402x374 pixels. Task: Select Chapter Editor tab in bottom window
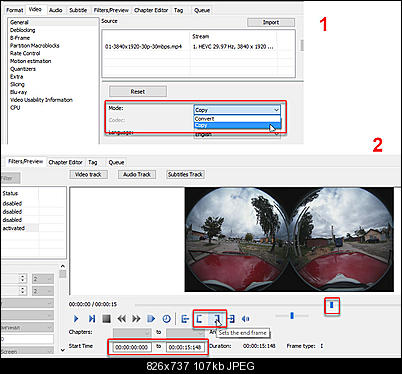(66, 162)
